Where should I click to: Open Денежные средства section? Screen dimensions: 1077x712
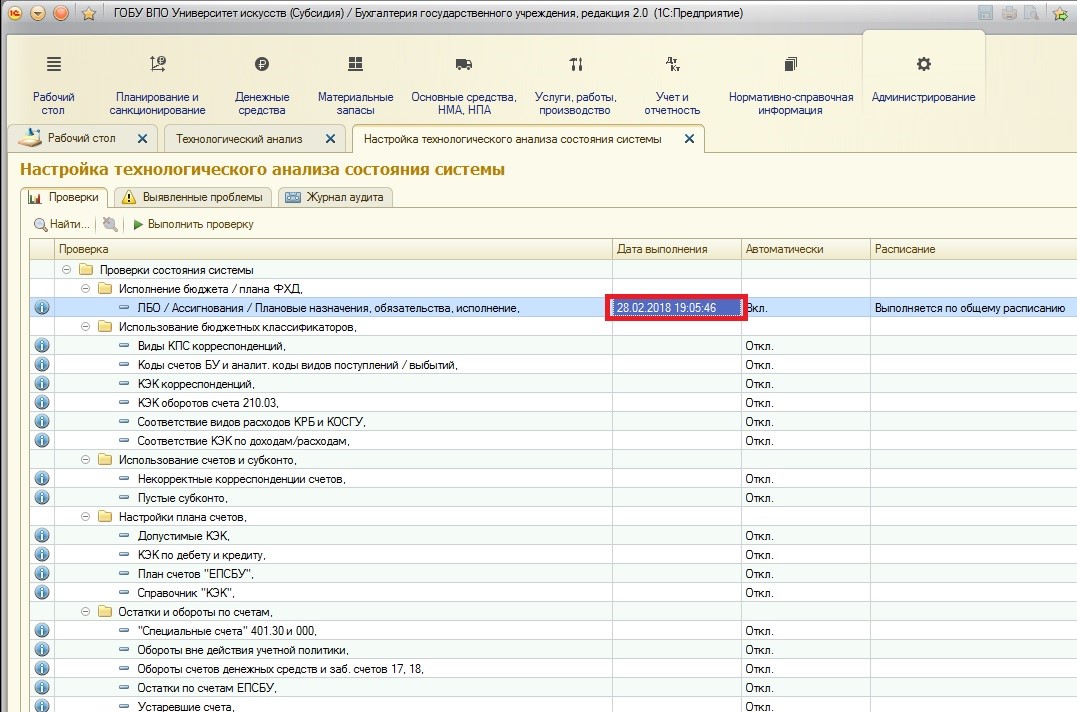262,66
